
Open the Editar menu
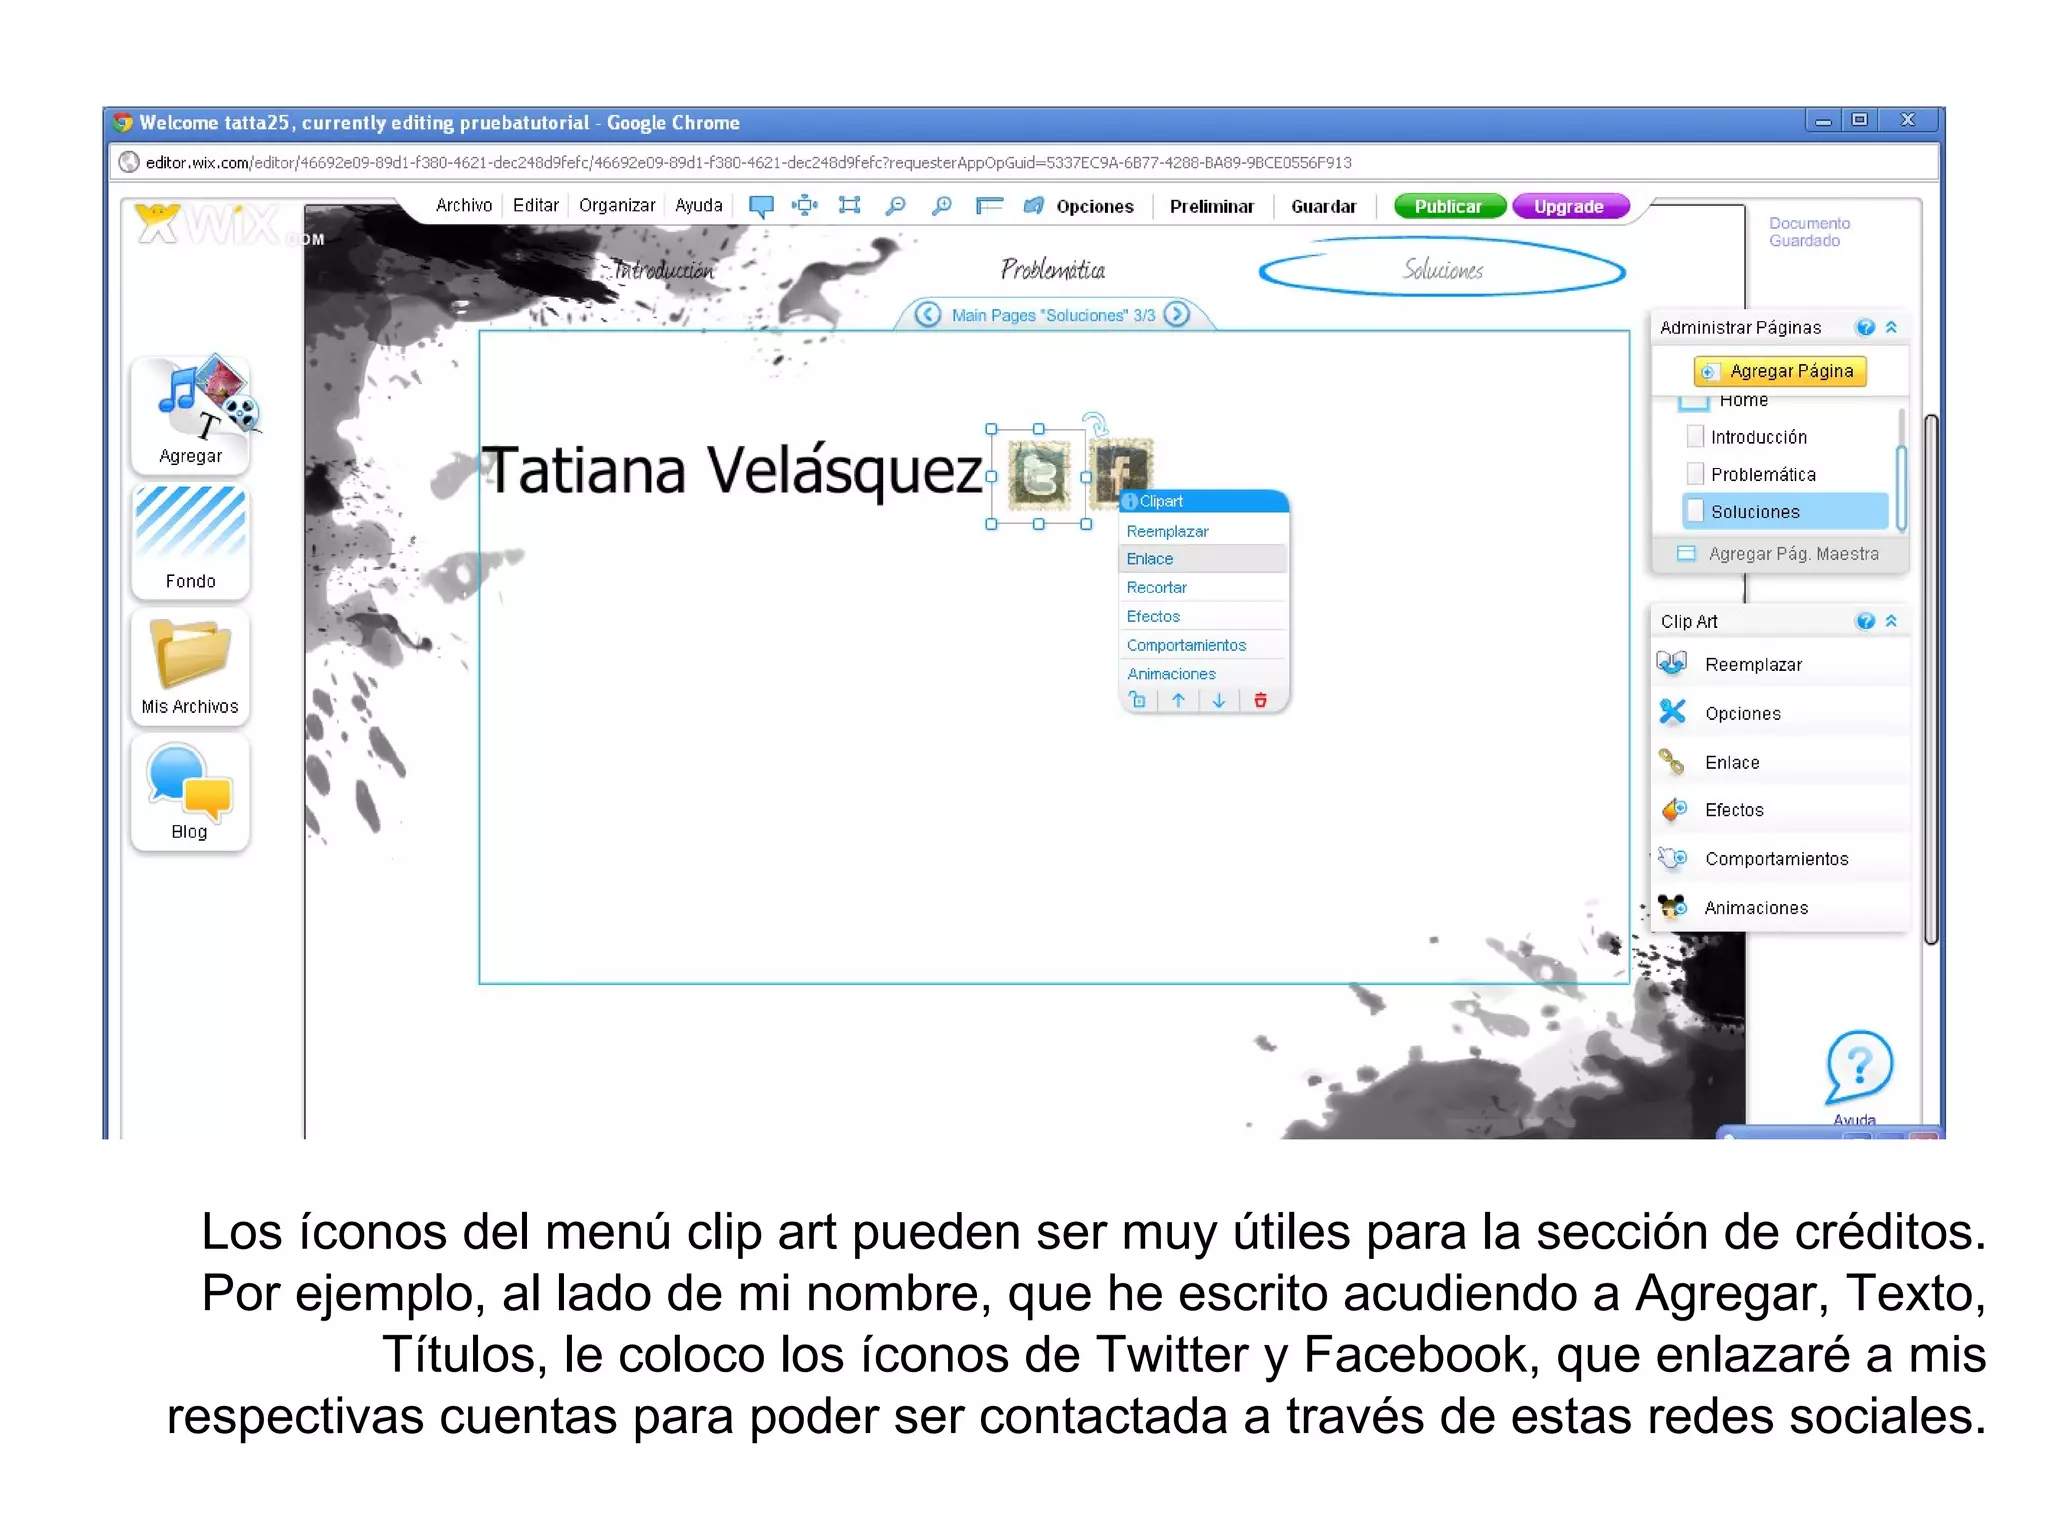coord(536,206)
